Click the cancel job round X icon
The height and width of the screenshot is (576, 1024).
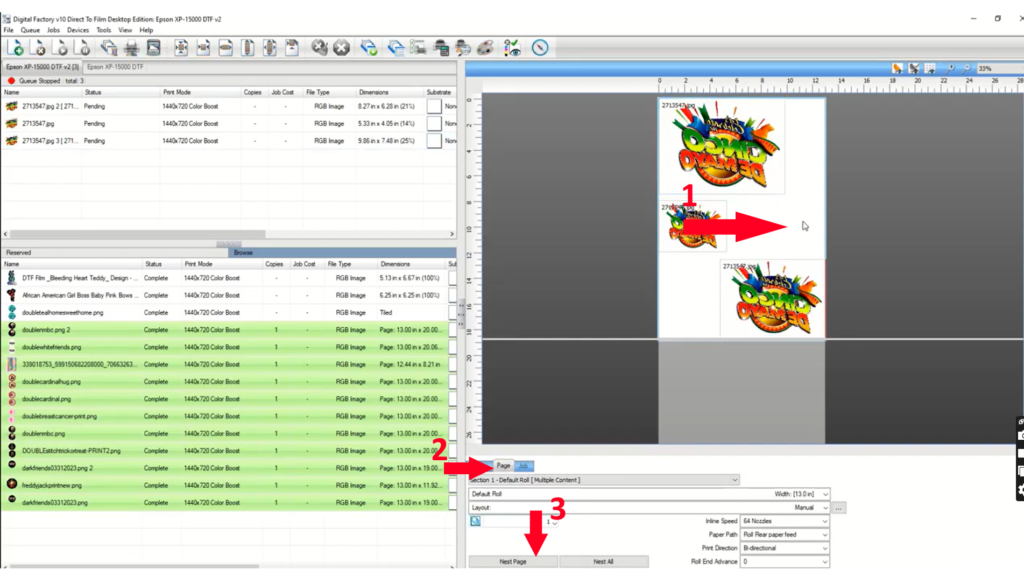coord(342,48)
